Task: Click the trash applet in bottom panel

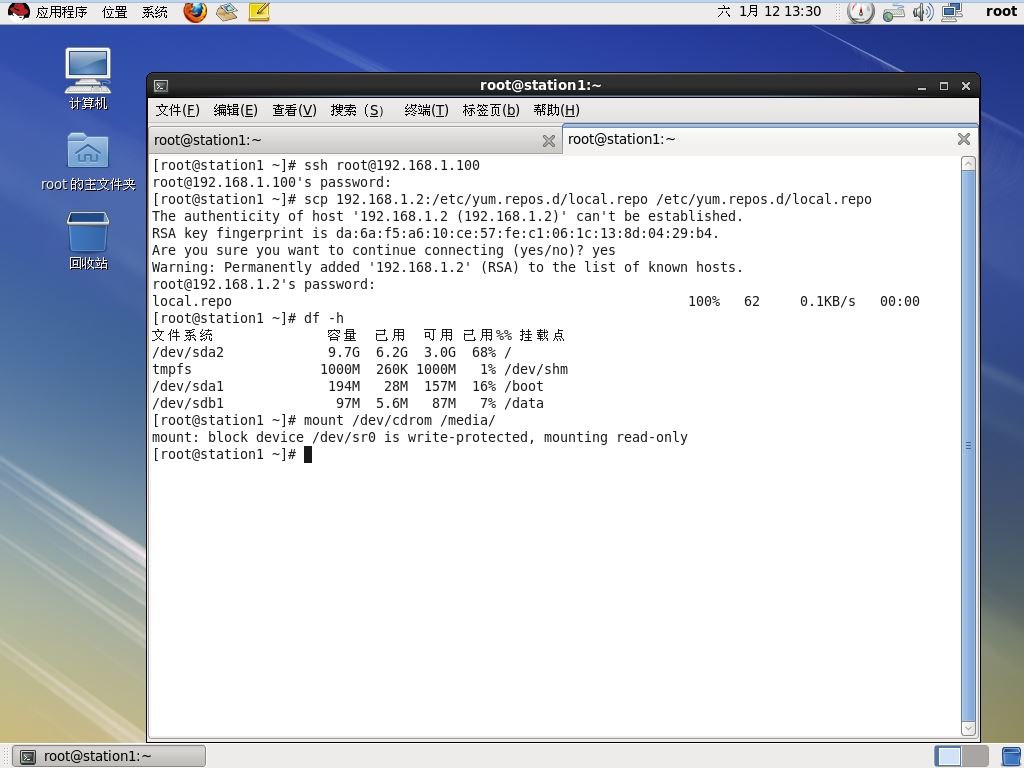Action: click(1012, 756)
